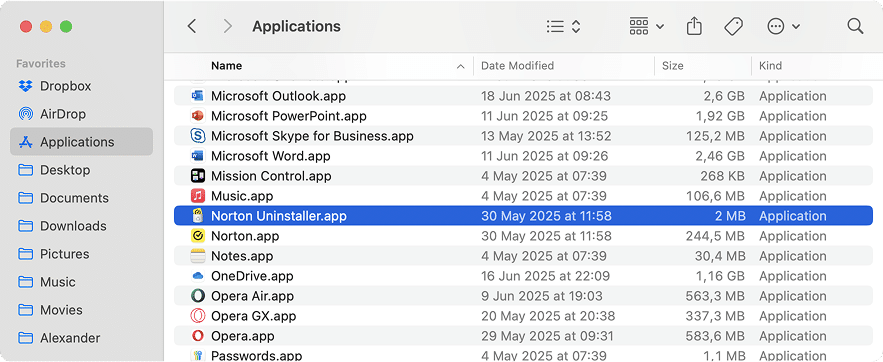Viewport: 883px width, 362px height.
Task: Go back with the left chevron
Action: [x=192, y=26]
